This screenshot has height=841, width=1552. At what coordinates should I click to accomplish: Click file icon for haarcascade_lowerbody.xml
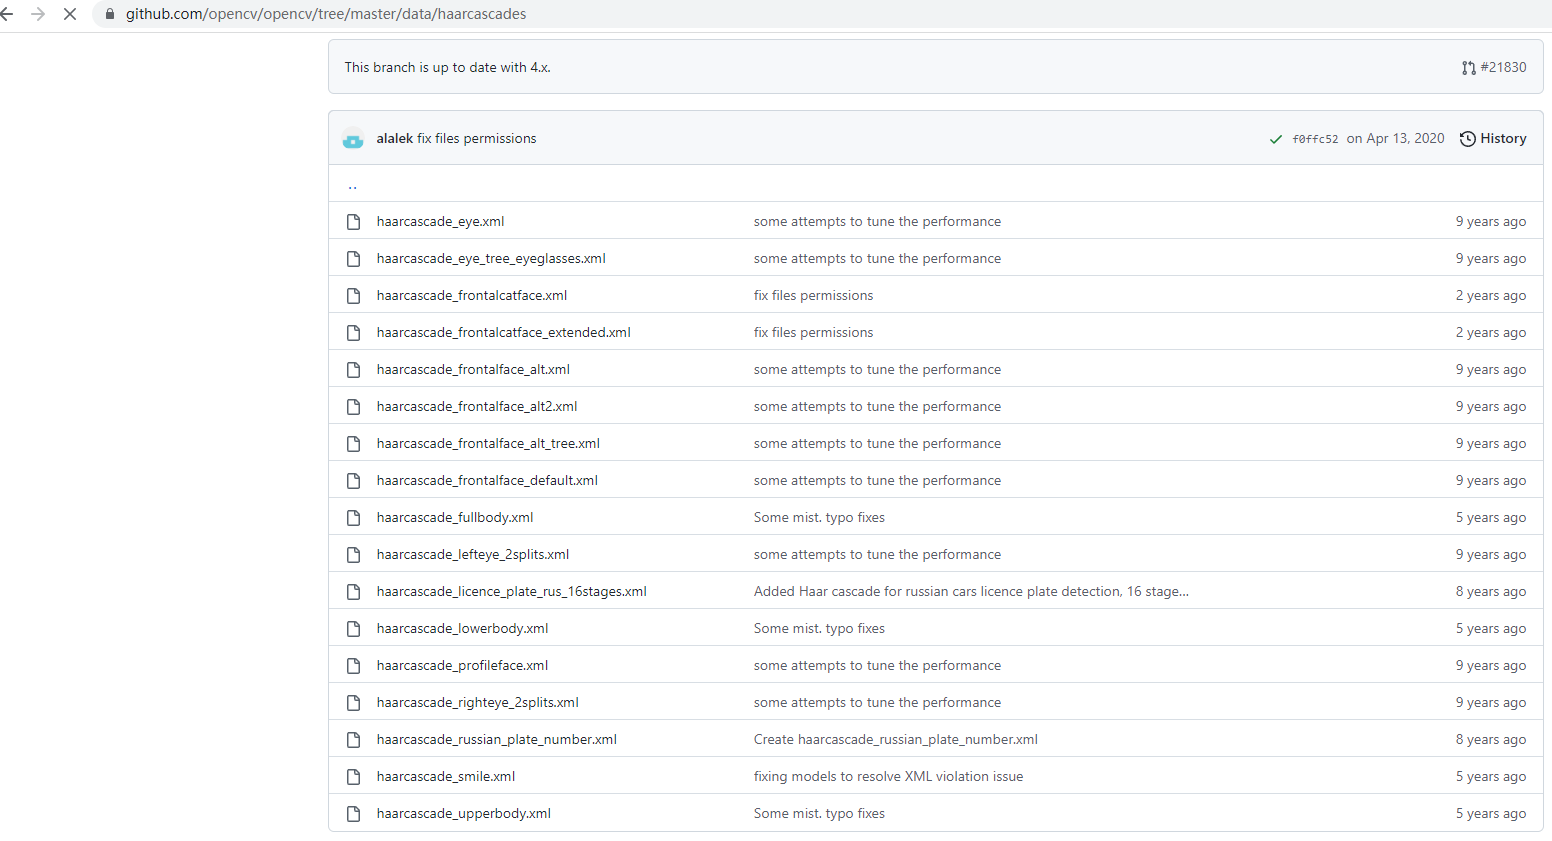click(353, 629)
